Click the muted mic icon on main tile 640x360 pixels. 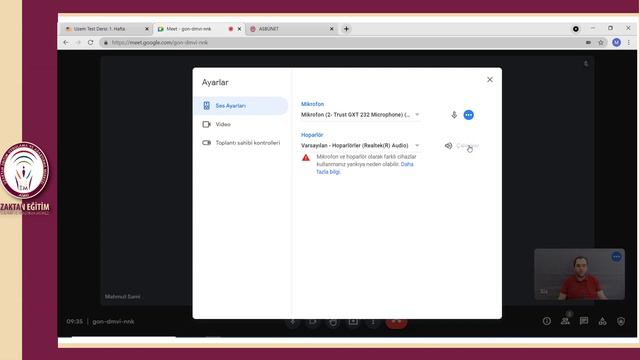pos(586,64)
